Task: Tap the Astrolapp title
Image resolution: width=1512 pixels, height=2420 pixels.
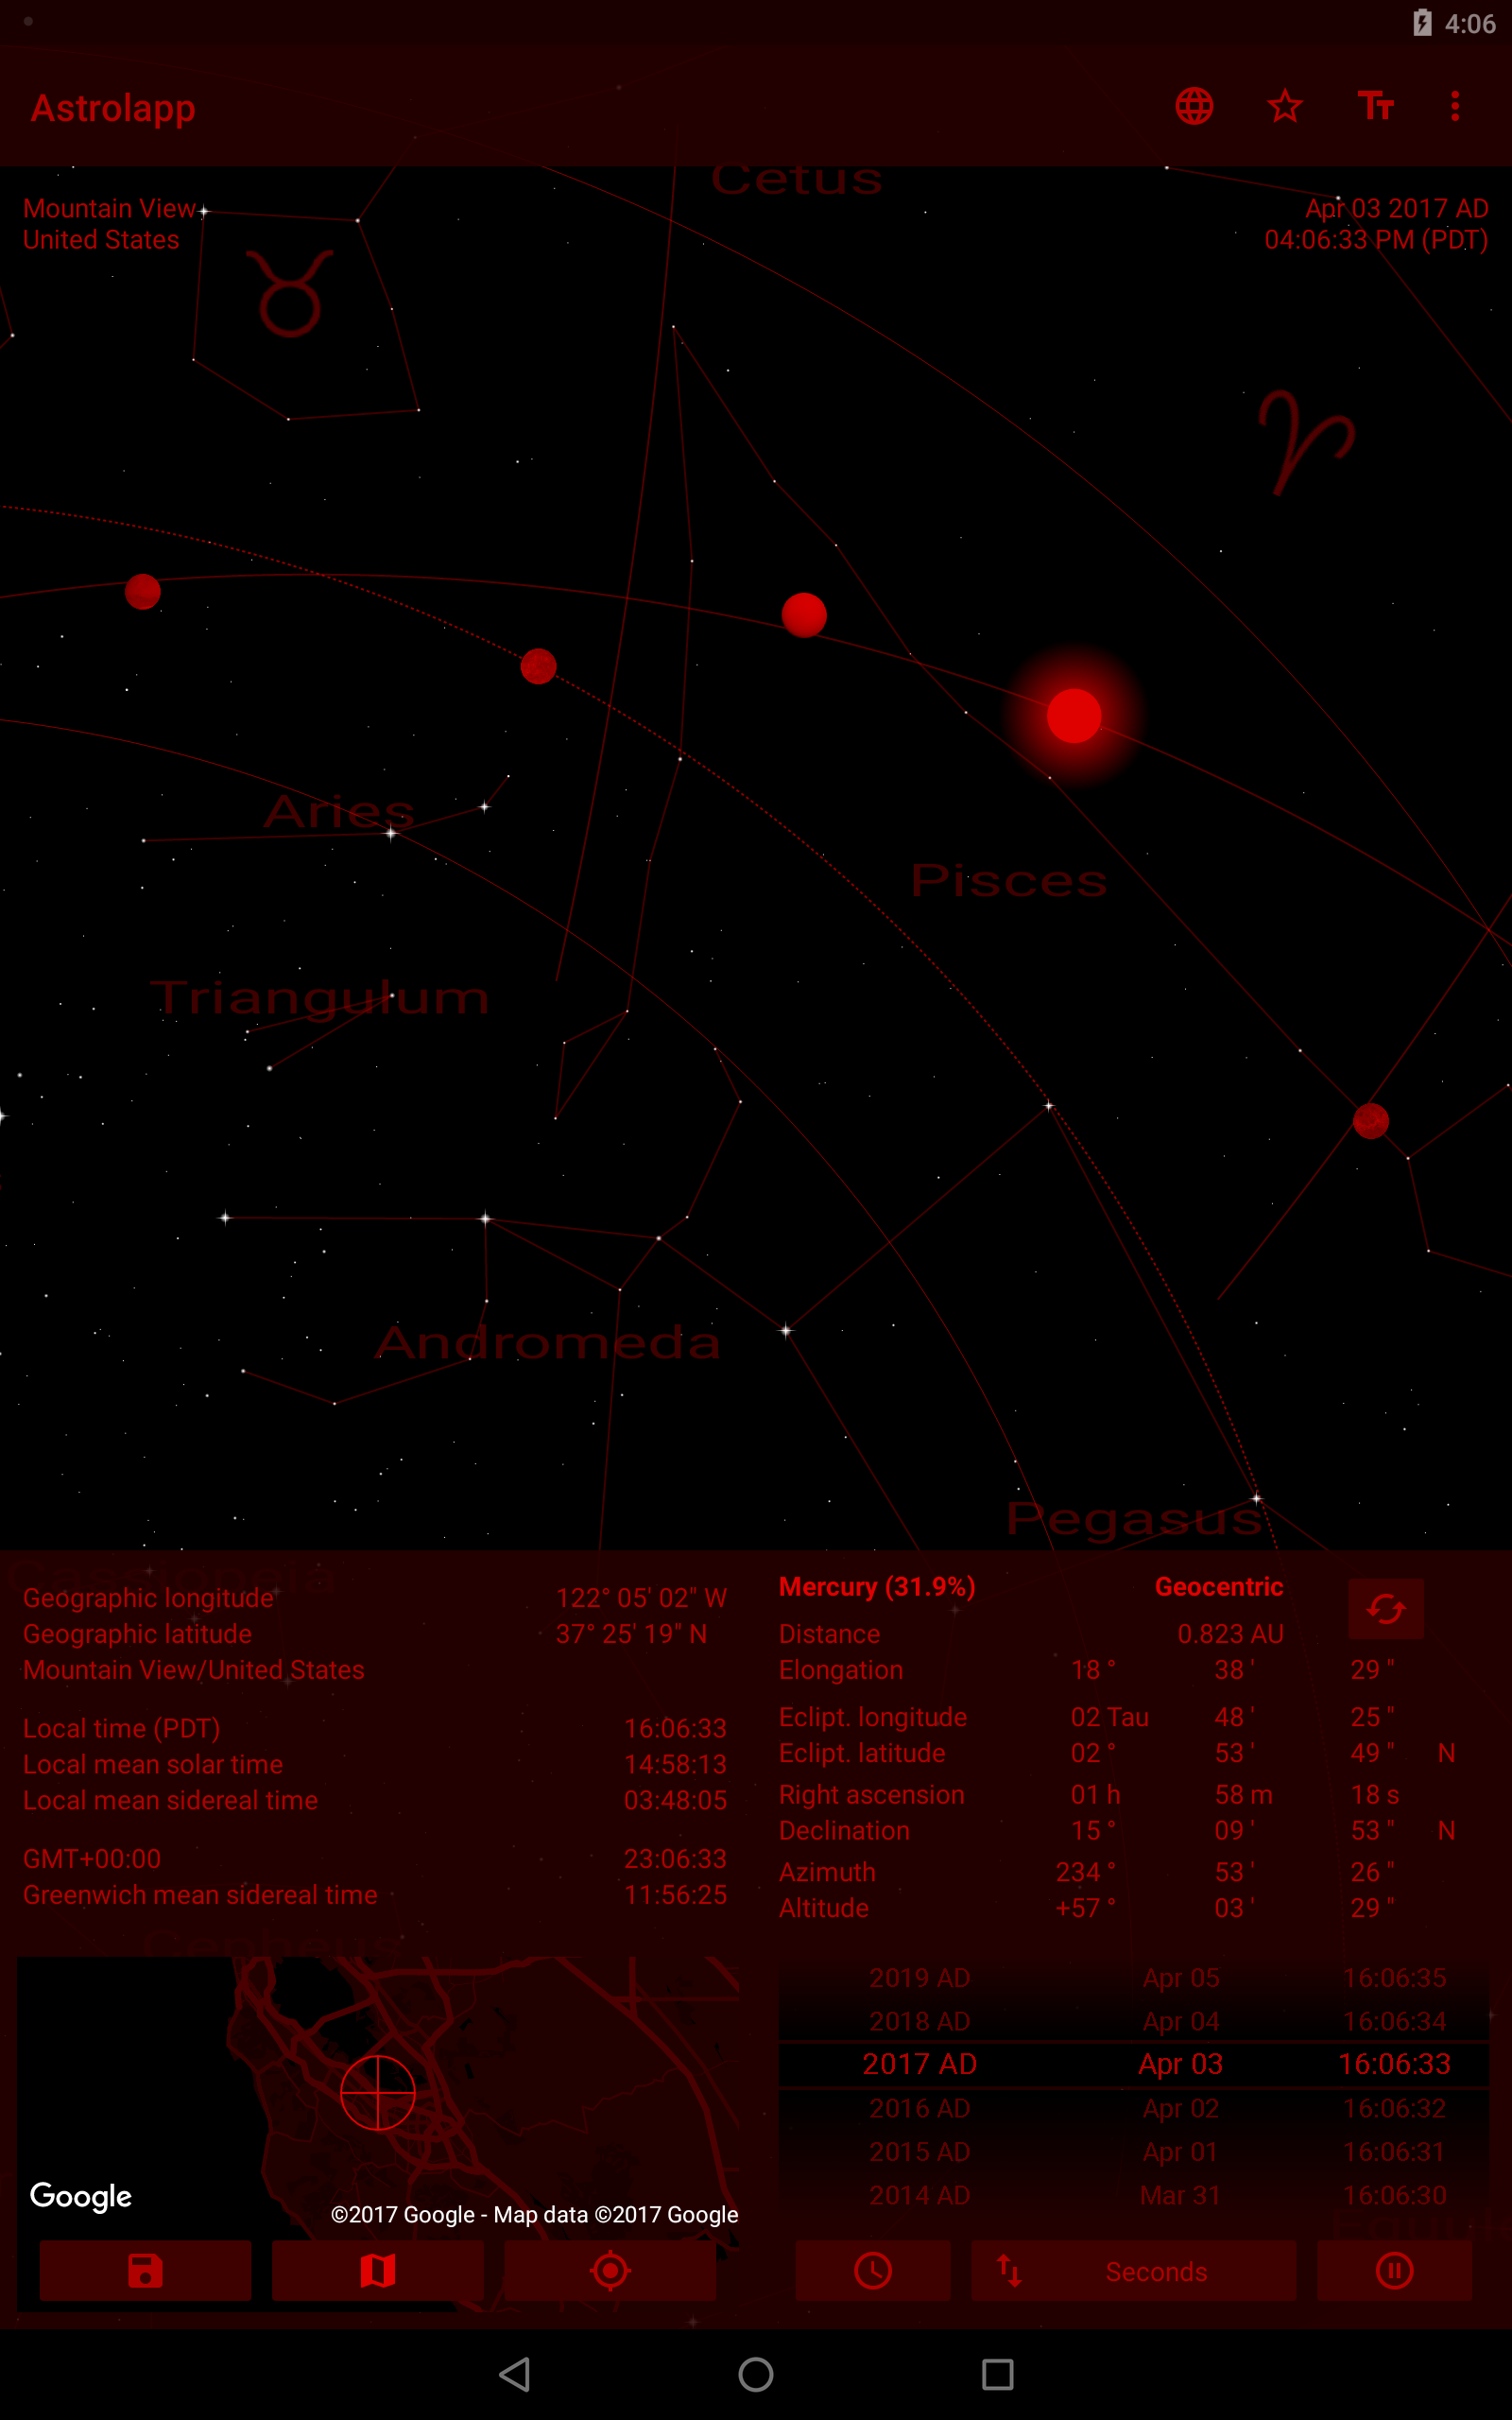Action: tap(113, 108)
